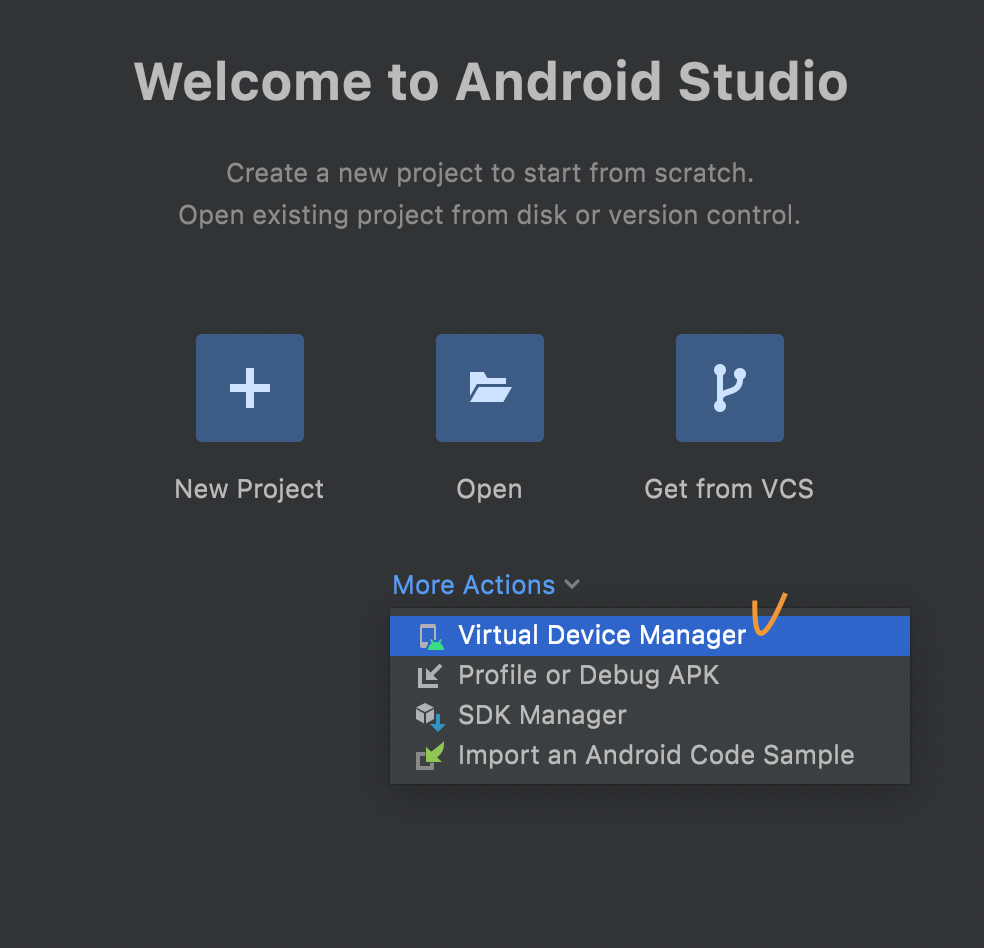
Task: Click the 'Open existing project from disk' line
Action: 489,215
